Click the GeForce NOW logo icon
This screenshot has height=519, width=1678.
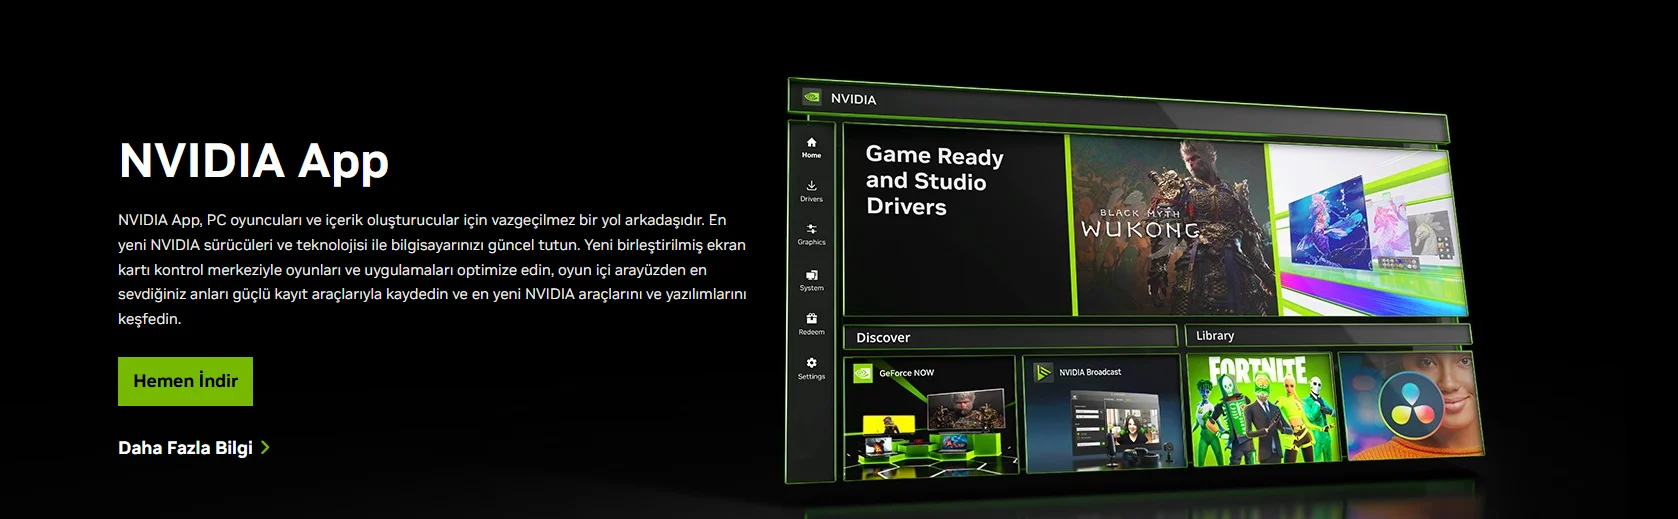[862, 373]
